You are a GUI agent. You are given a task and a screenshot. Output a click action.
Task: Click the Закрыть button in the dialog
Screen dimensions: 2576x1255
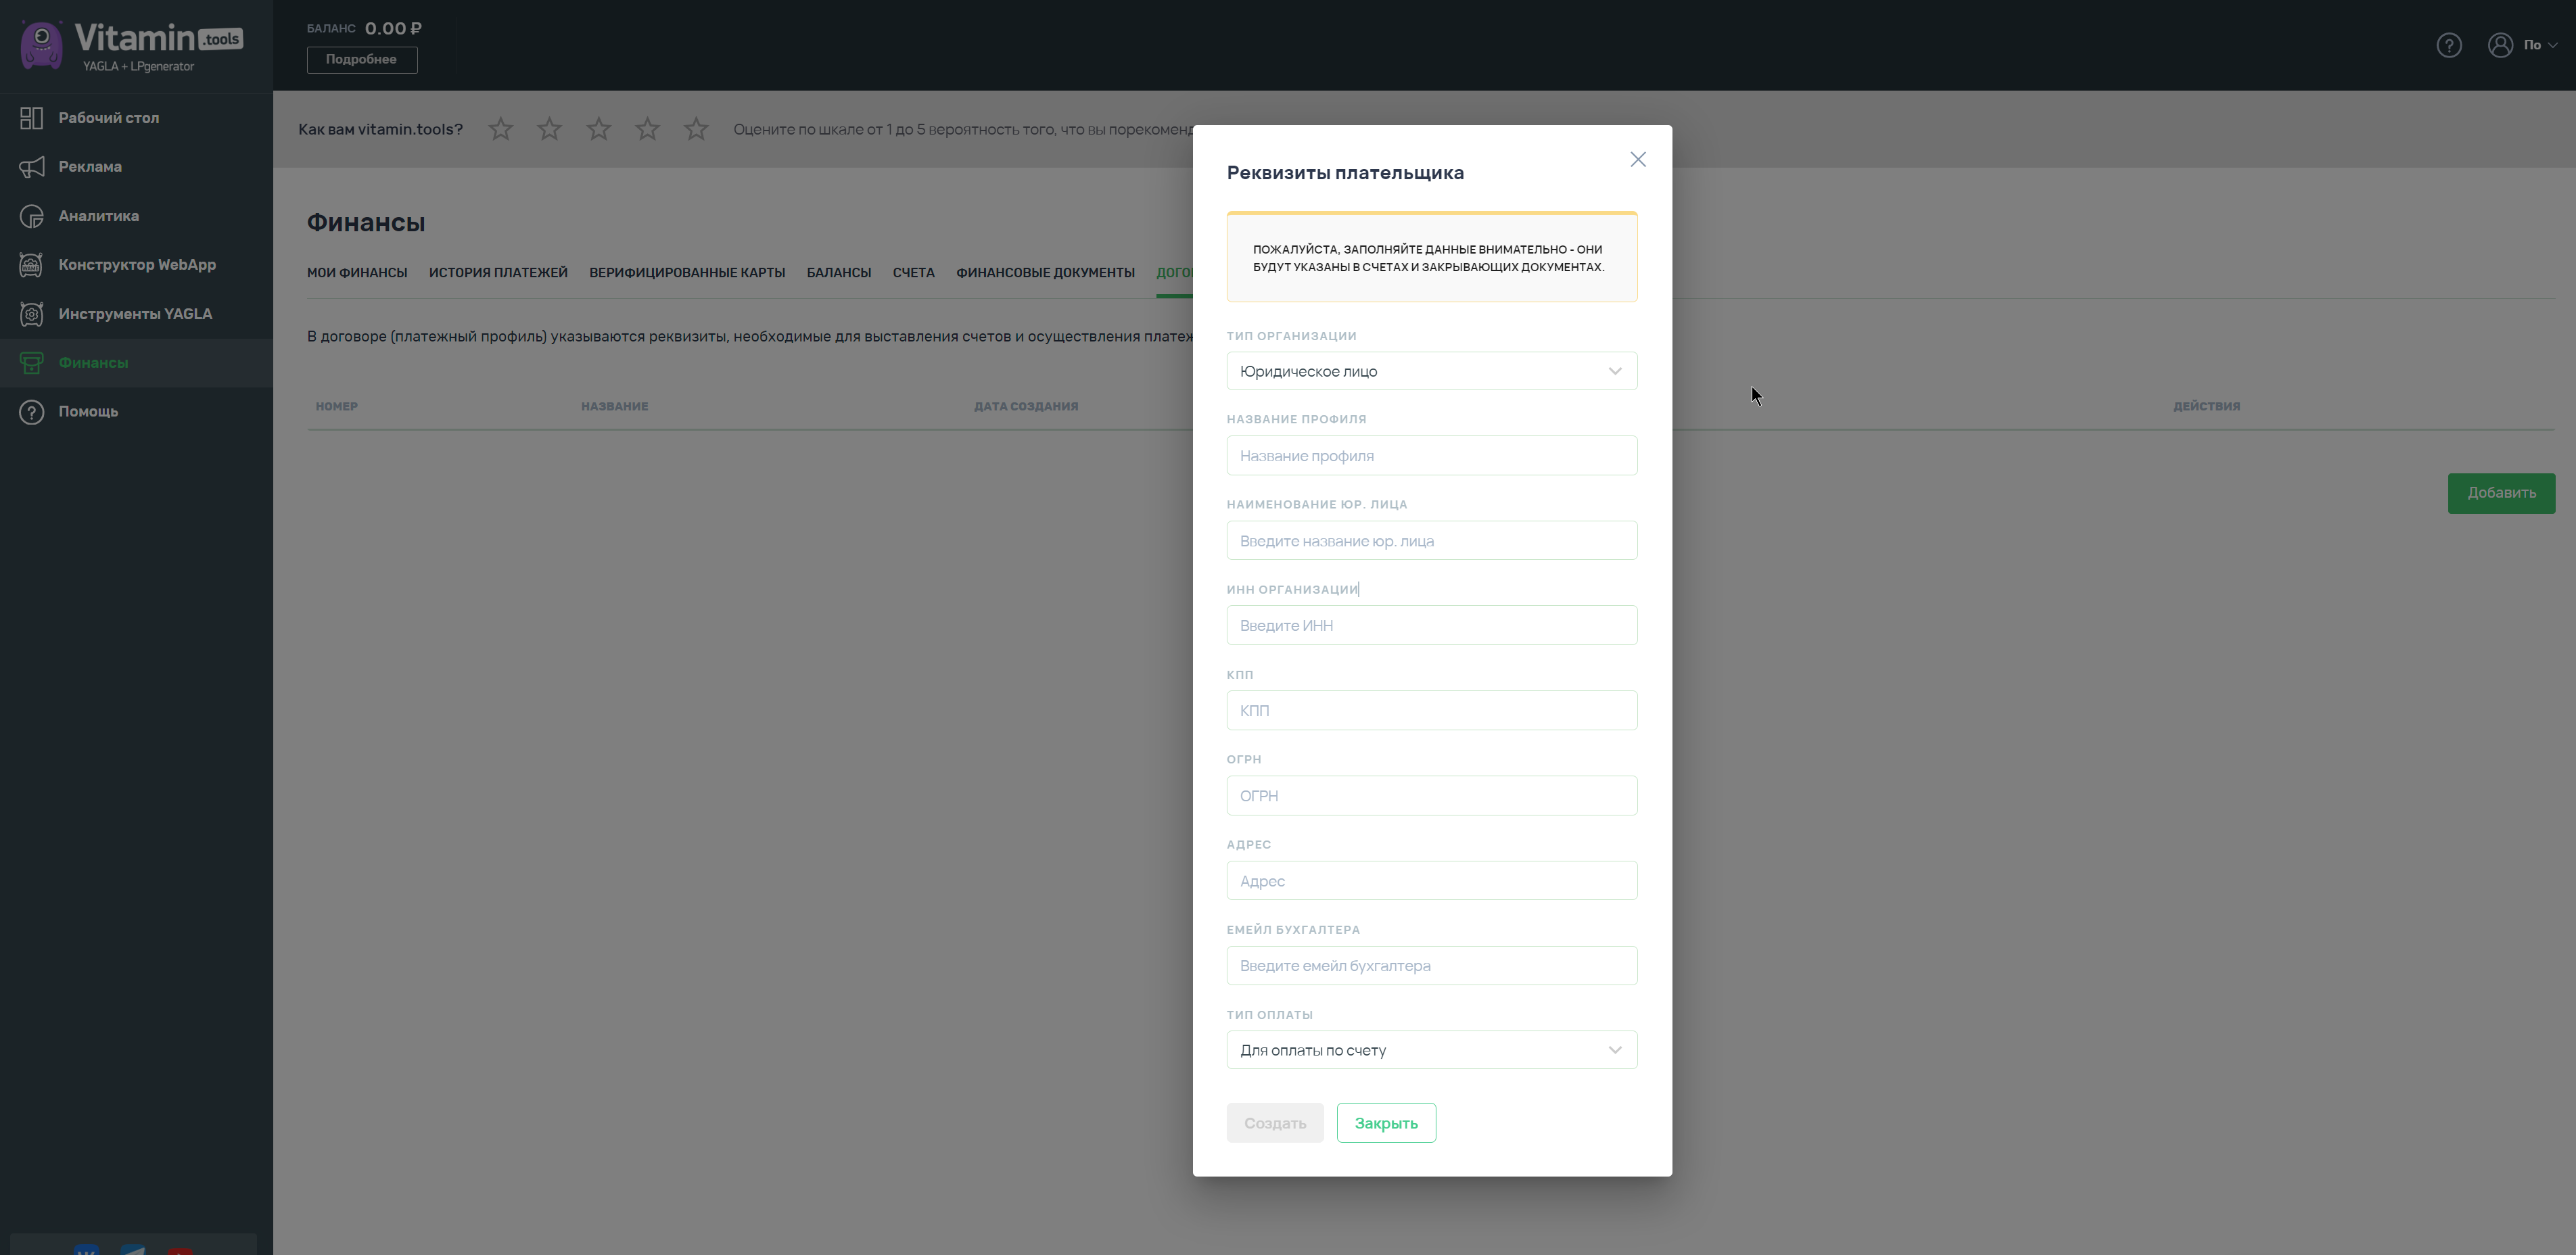click(x=1386, y=1123)
